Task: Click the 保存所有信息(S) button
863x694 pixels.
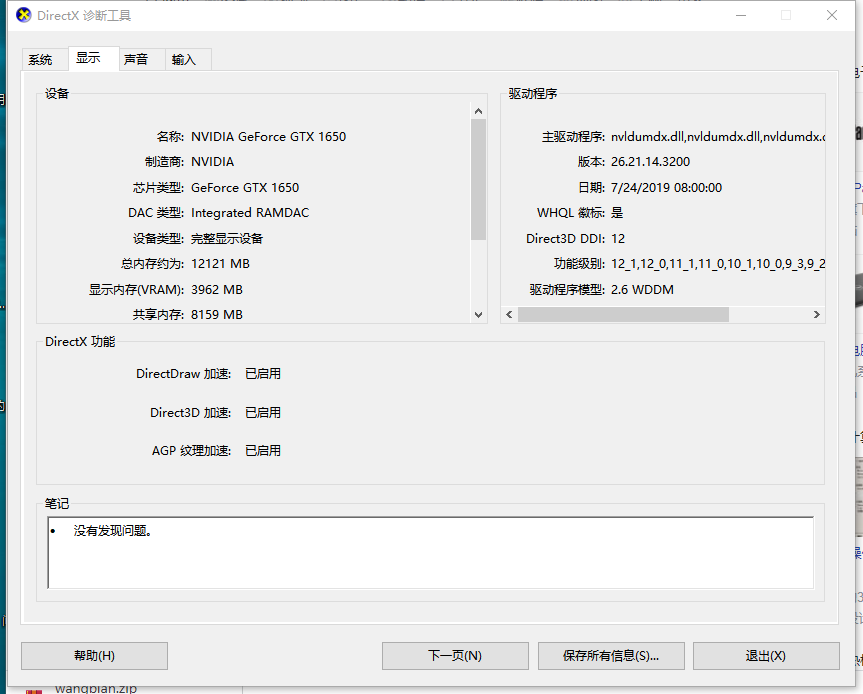Action: [x=611, y=656]
